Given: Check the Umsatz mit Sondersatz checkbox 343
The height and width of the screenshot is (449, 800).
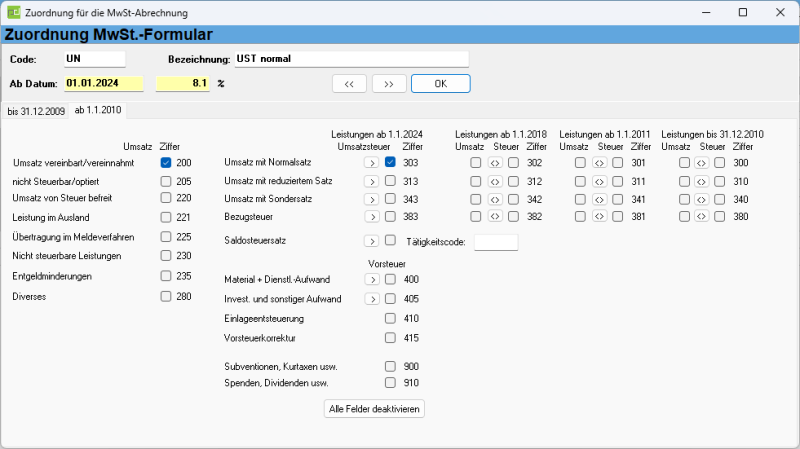Looking at the screenshot, I should (390, 198).
